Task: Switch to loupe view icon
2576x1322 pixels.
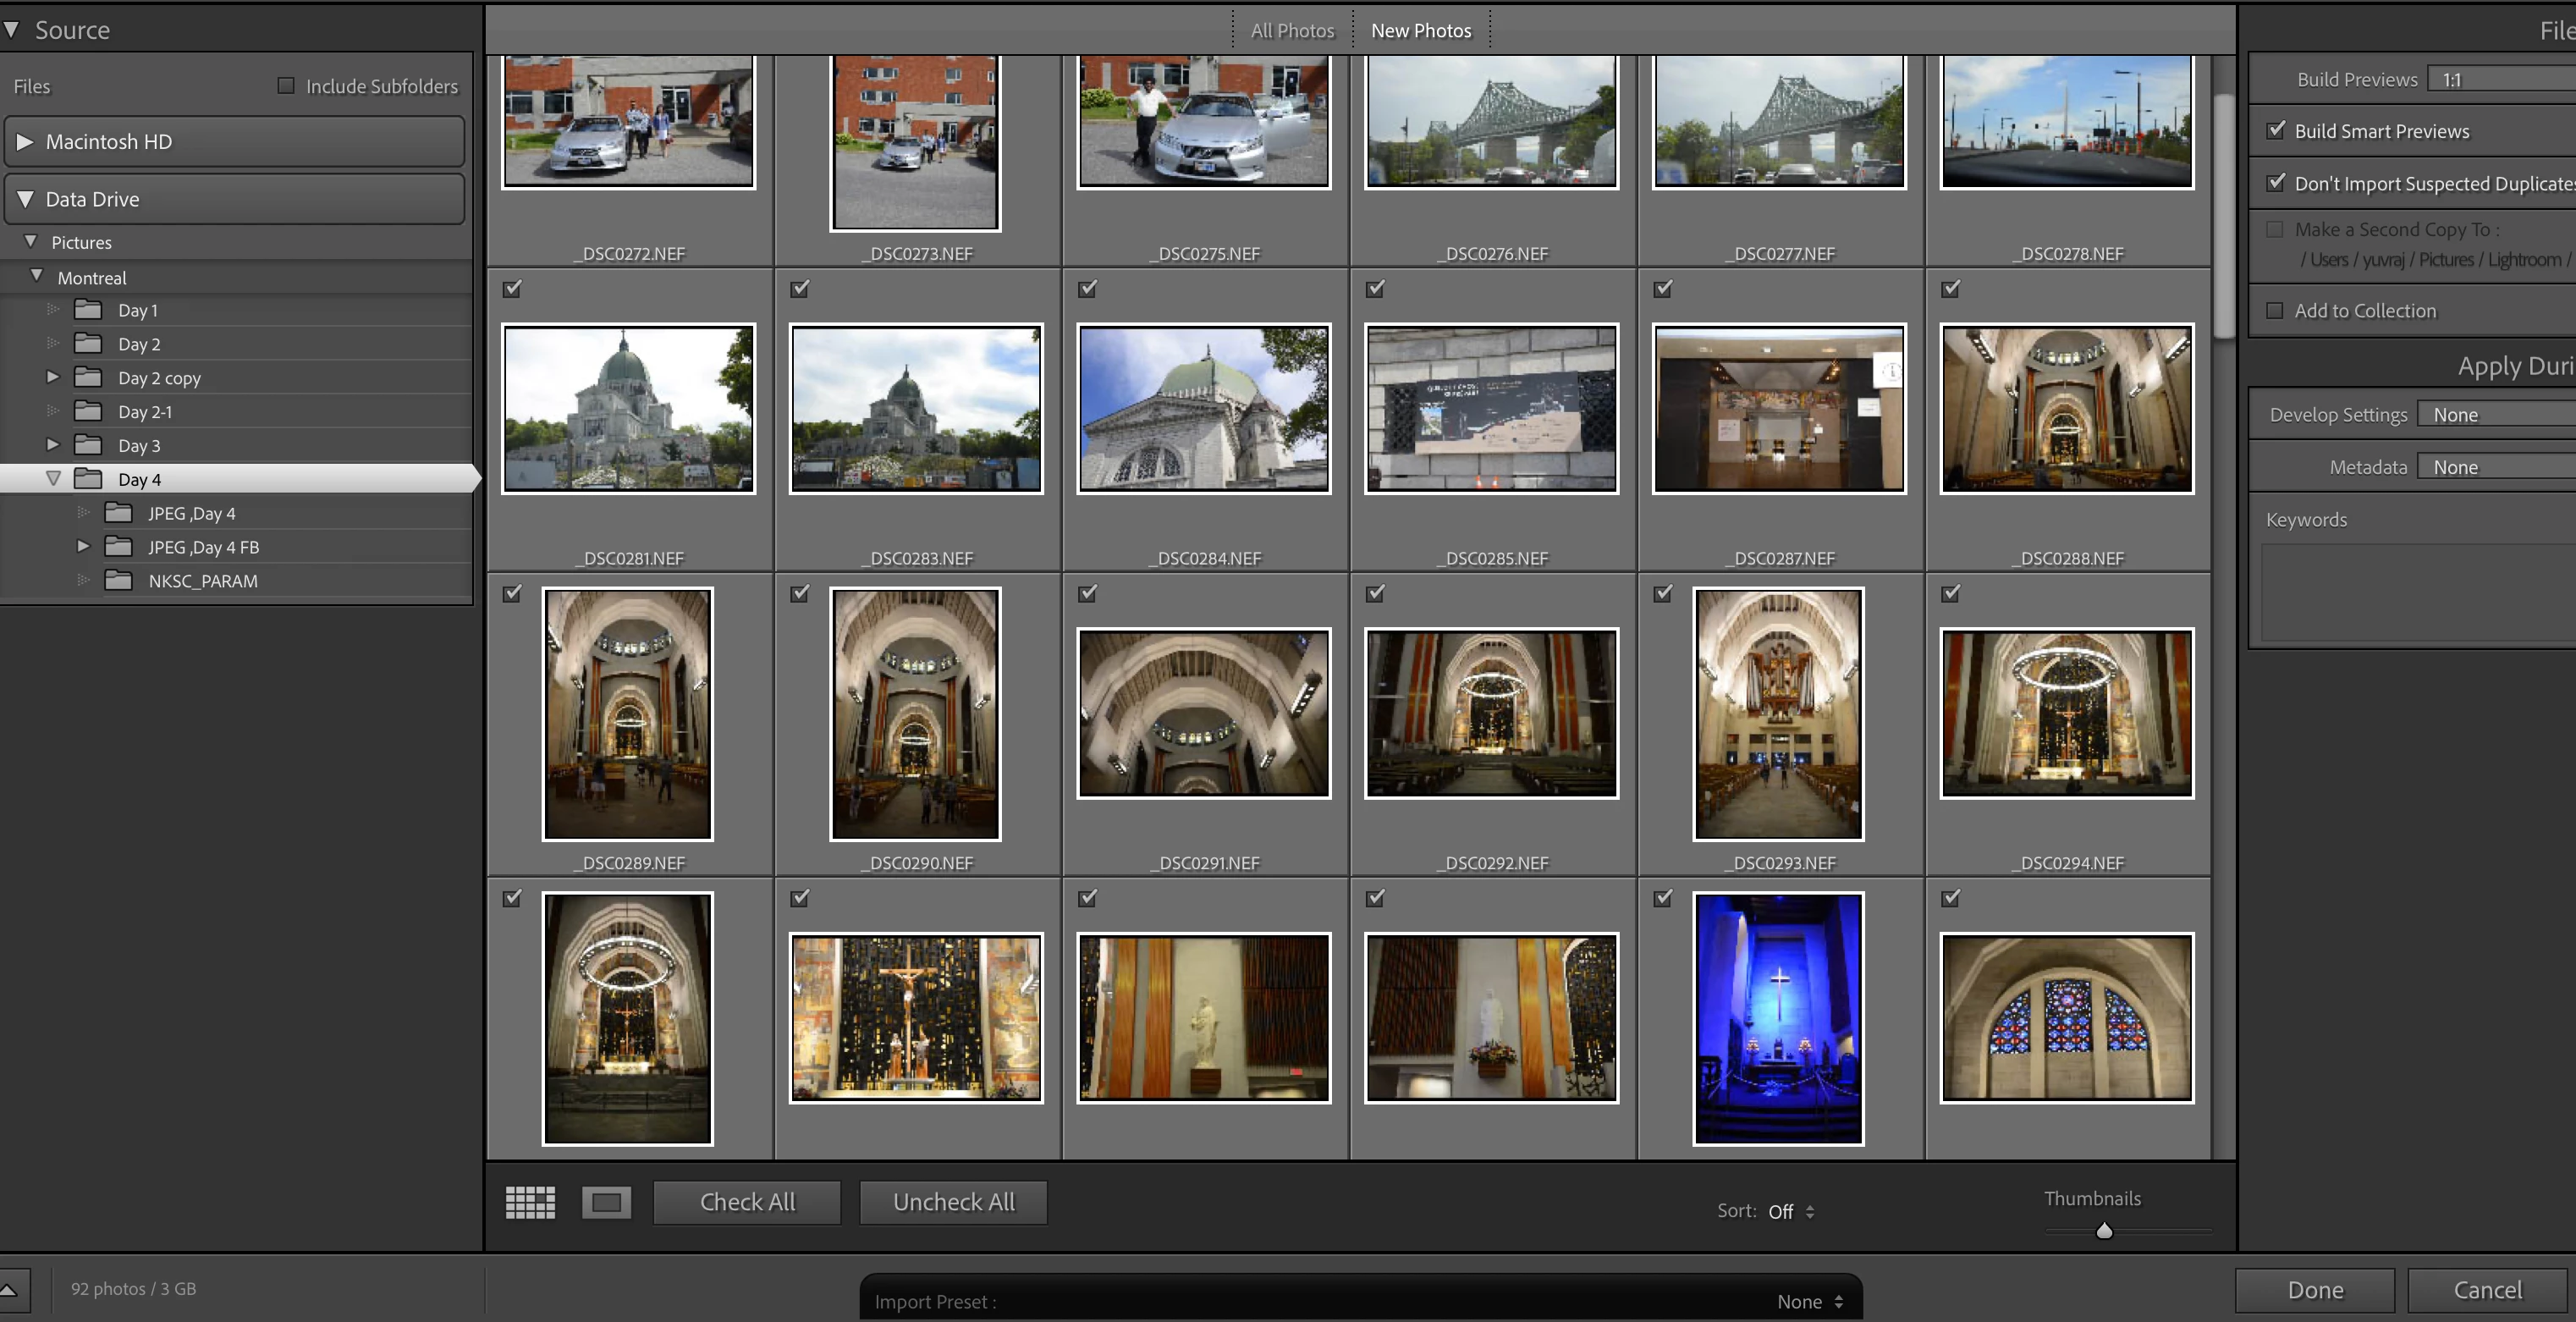Action: pyautogui.click(x=606, y=1202)
